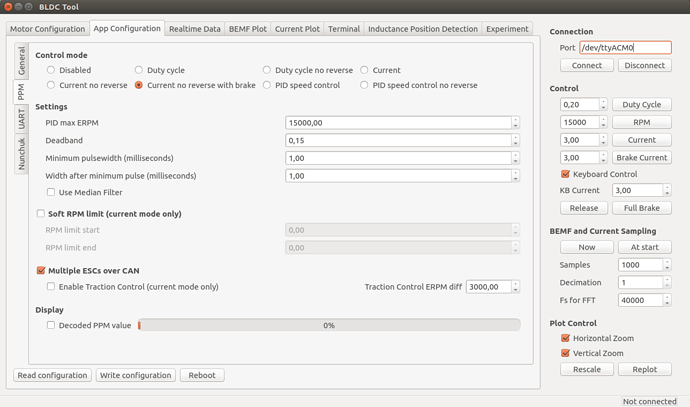Open the vertical Nunchuk side tab

coord(21,153)
